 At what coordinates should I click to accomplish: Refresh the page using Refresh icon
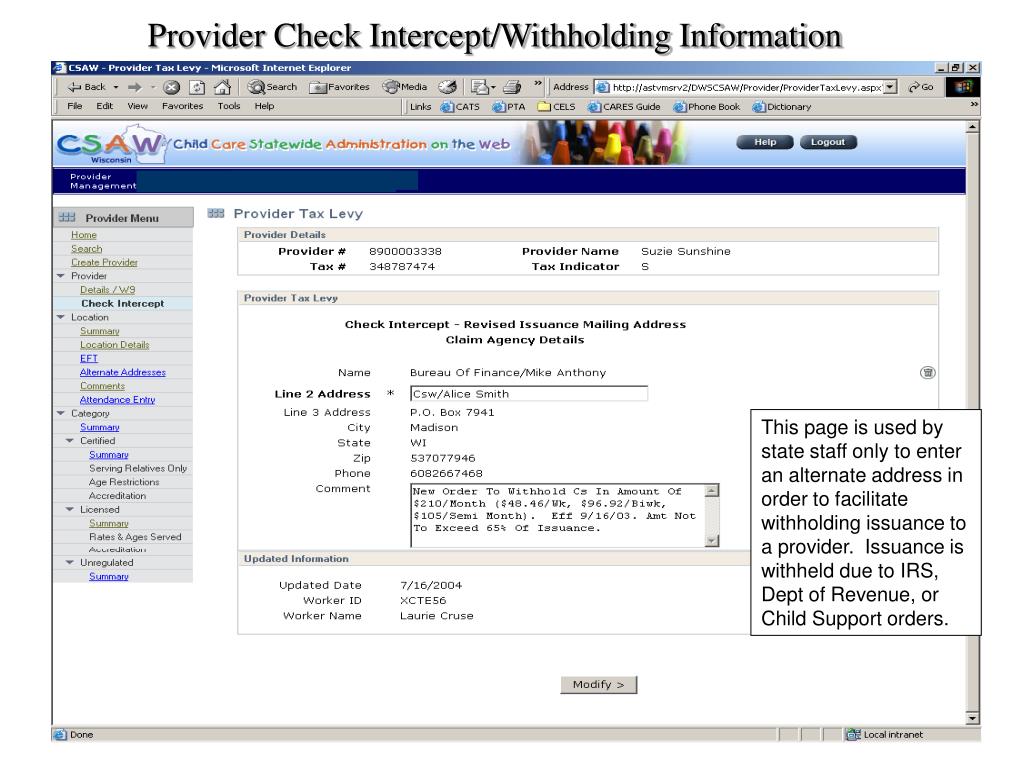pos(197,87)
